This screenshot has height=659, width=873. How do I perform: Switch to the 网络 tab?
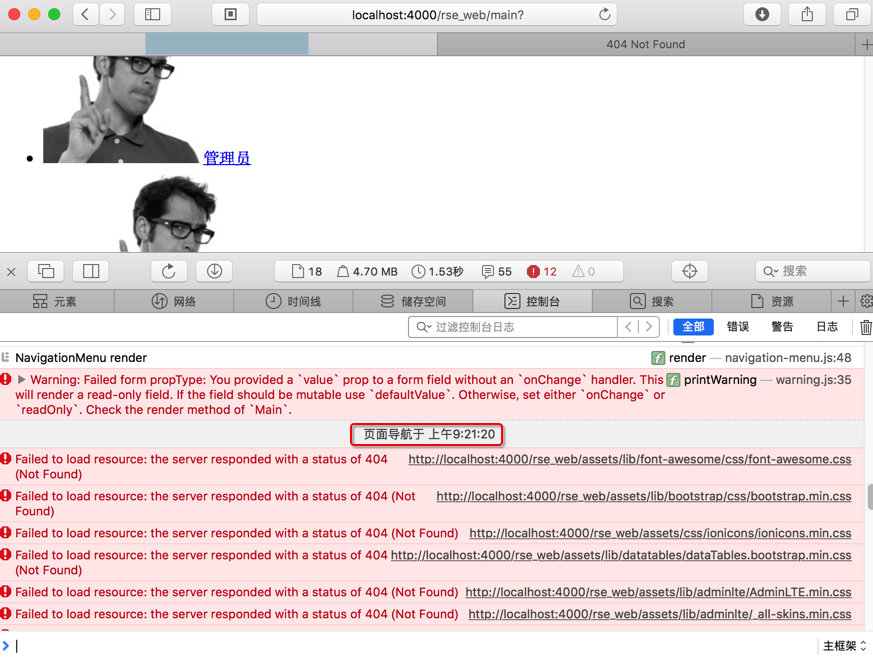(x=174, y=301)
